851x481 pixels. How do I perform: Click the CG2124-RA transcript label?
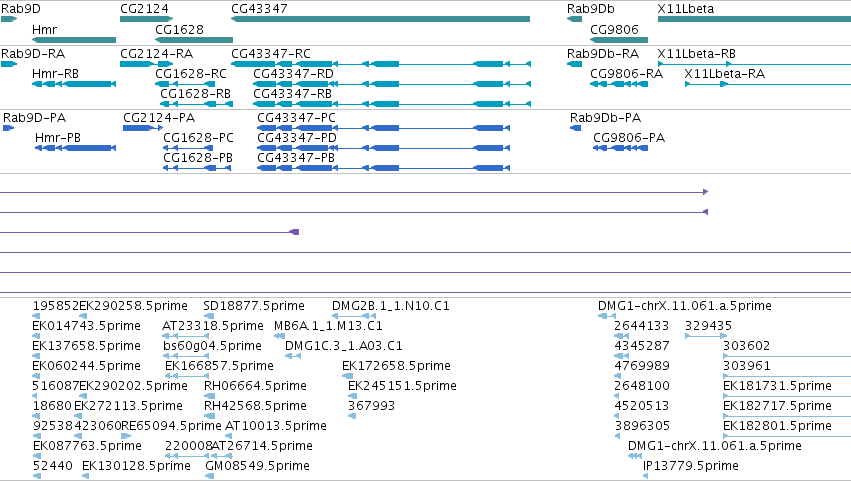156,54
